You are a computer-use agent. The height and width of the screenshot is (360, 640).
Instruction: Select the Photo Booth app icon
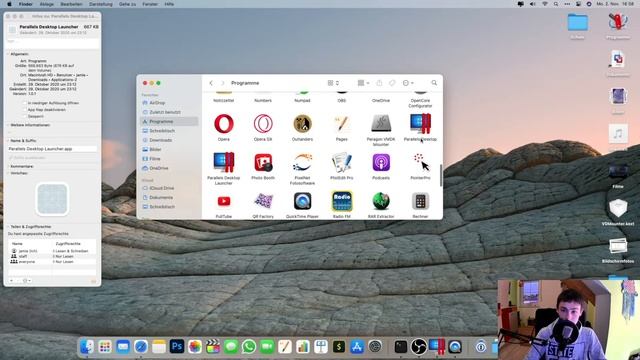click(x=263, y=162)
